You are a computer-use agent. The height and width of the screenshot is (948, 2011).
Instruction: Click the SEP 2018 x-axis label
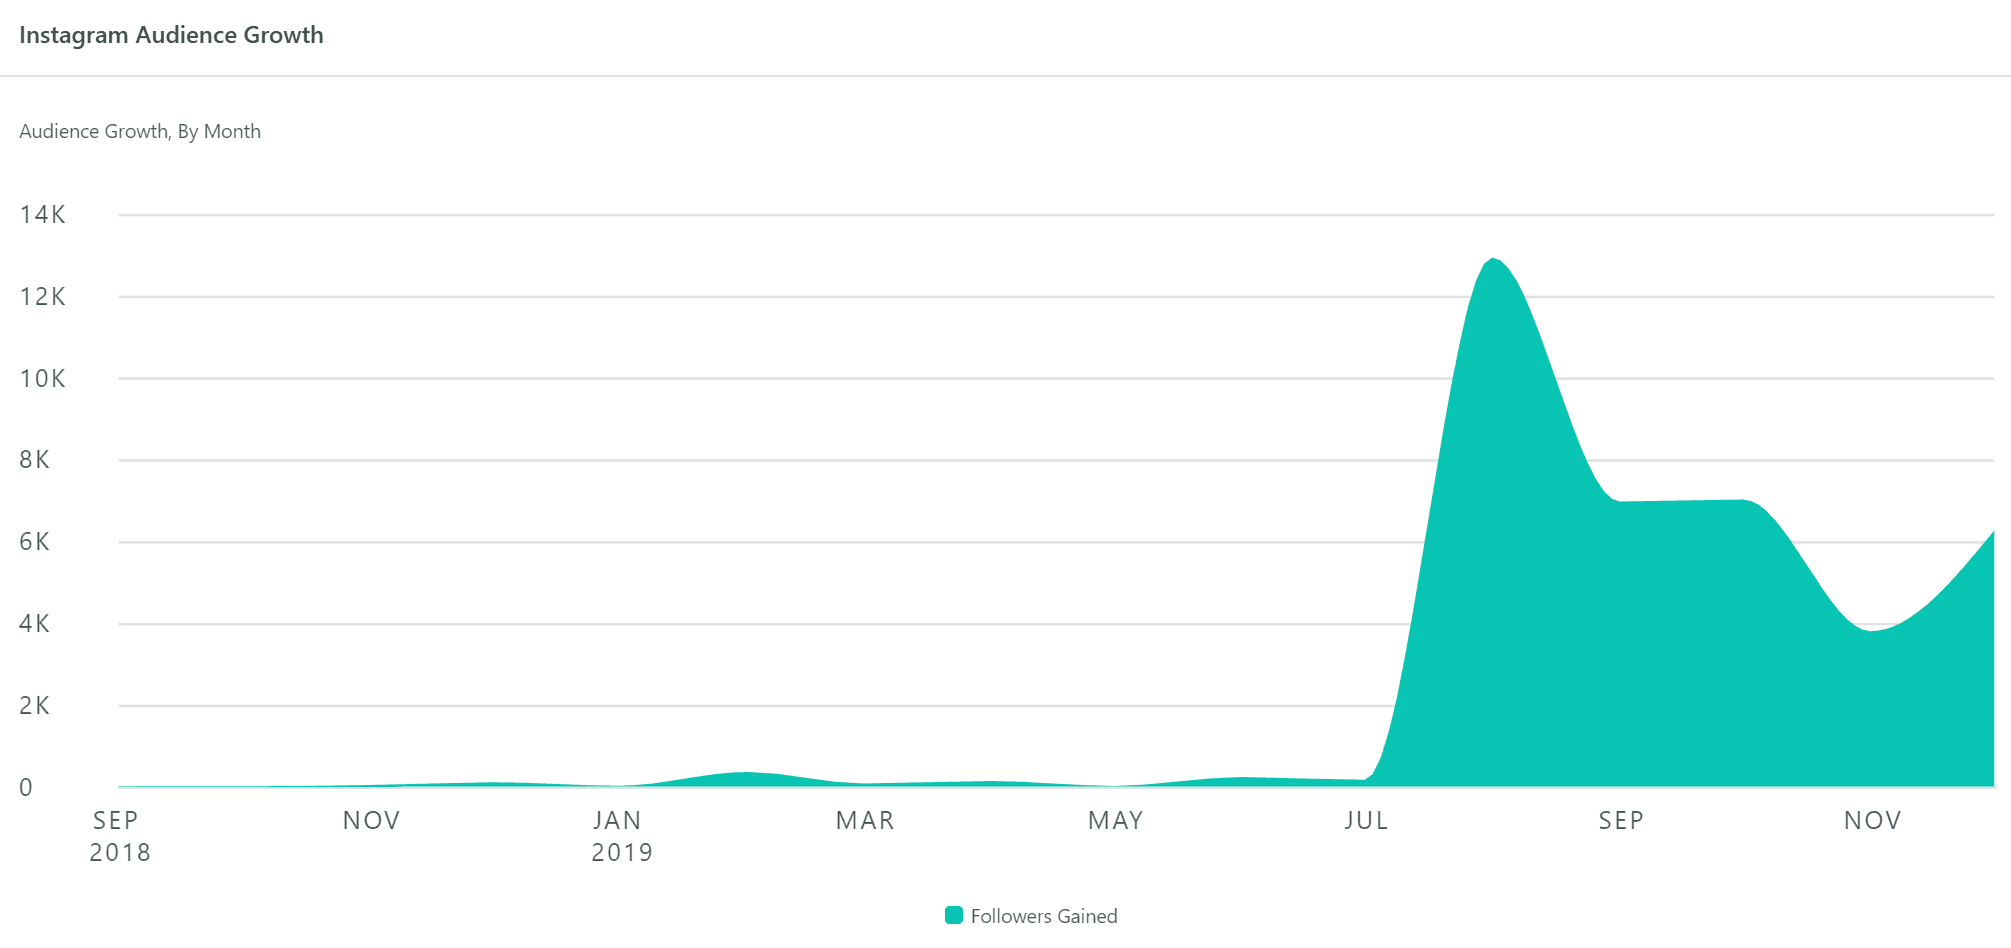[119, 836]
